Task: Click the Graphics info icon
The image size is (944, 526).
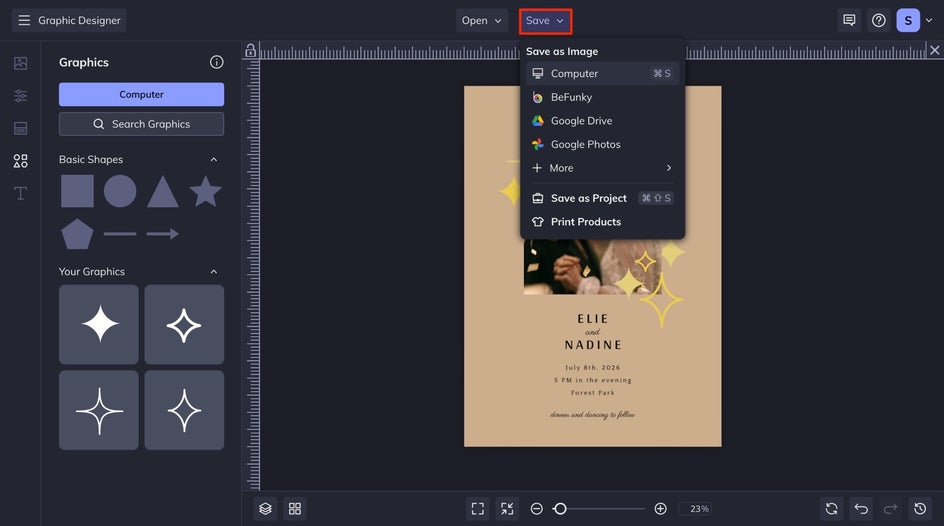Action: [217, 62]
